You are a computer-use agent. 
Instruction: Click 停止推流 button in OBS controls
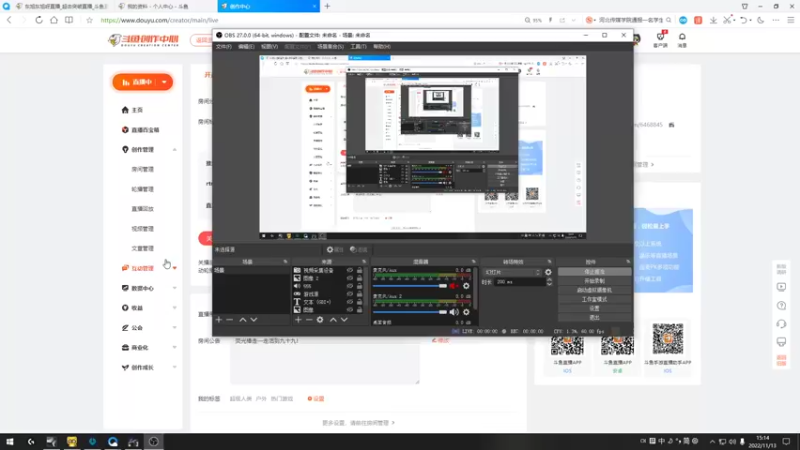pos(594,272)
